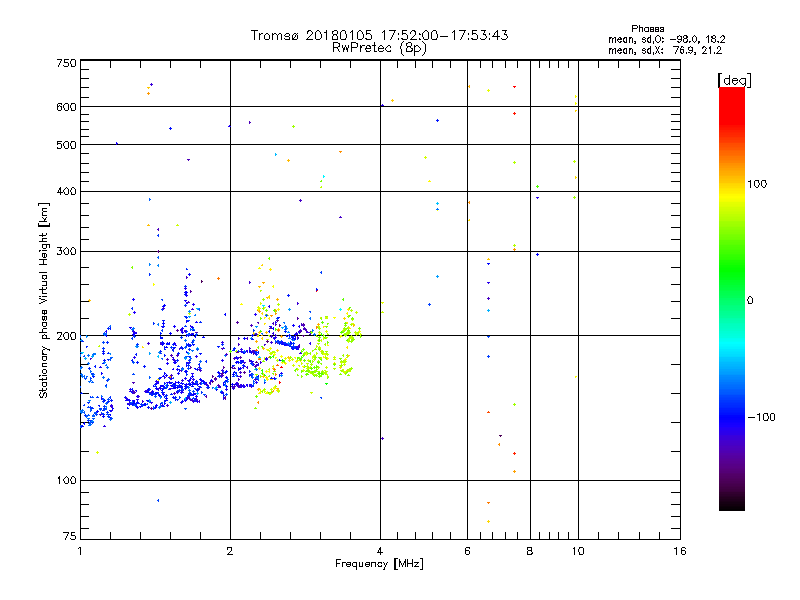Click the 'RwPretec (8p)' subtitle

[x=379, y=48]
